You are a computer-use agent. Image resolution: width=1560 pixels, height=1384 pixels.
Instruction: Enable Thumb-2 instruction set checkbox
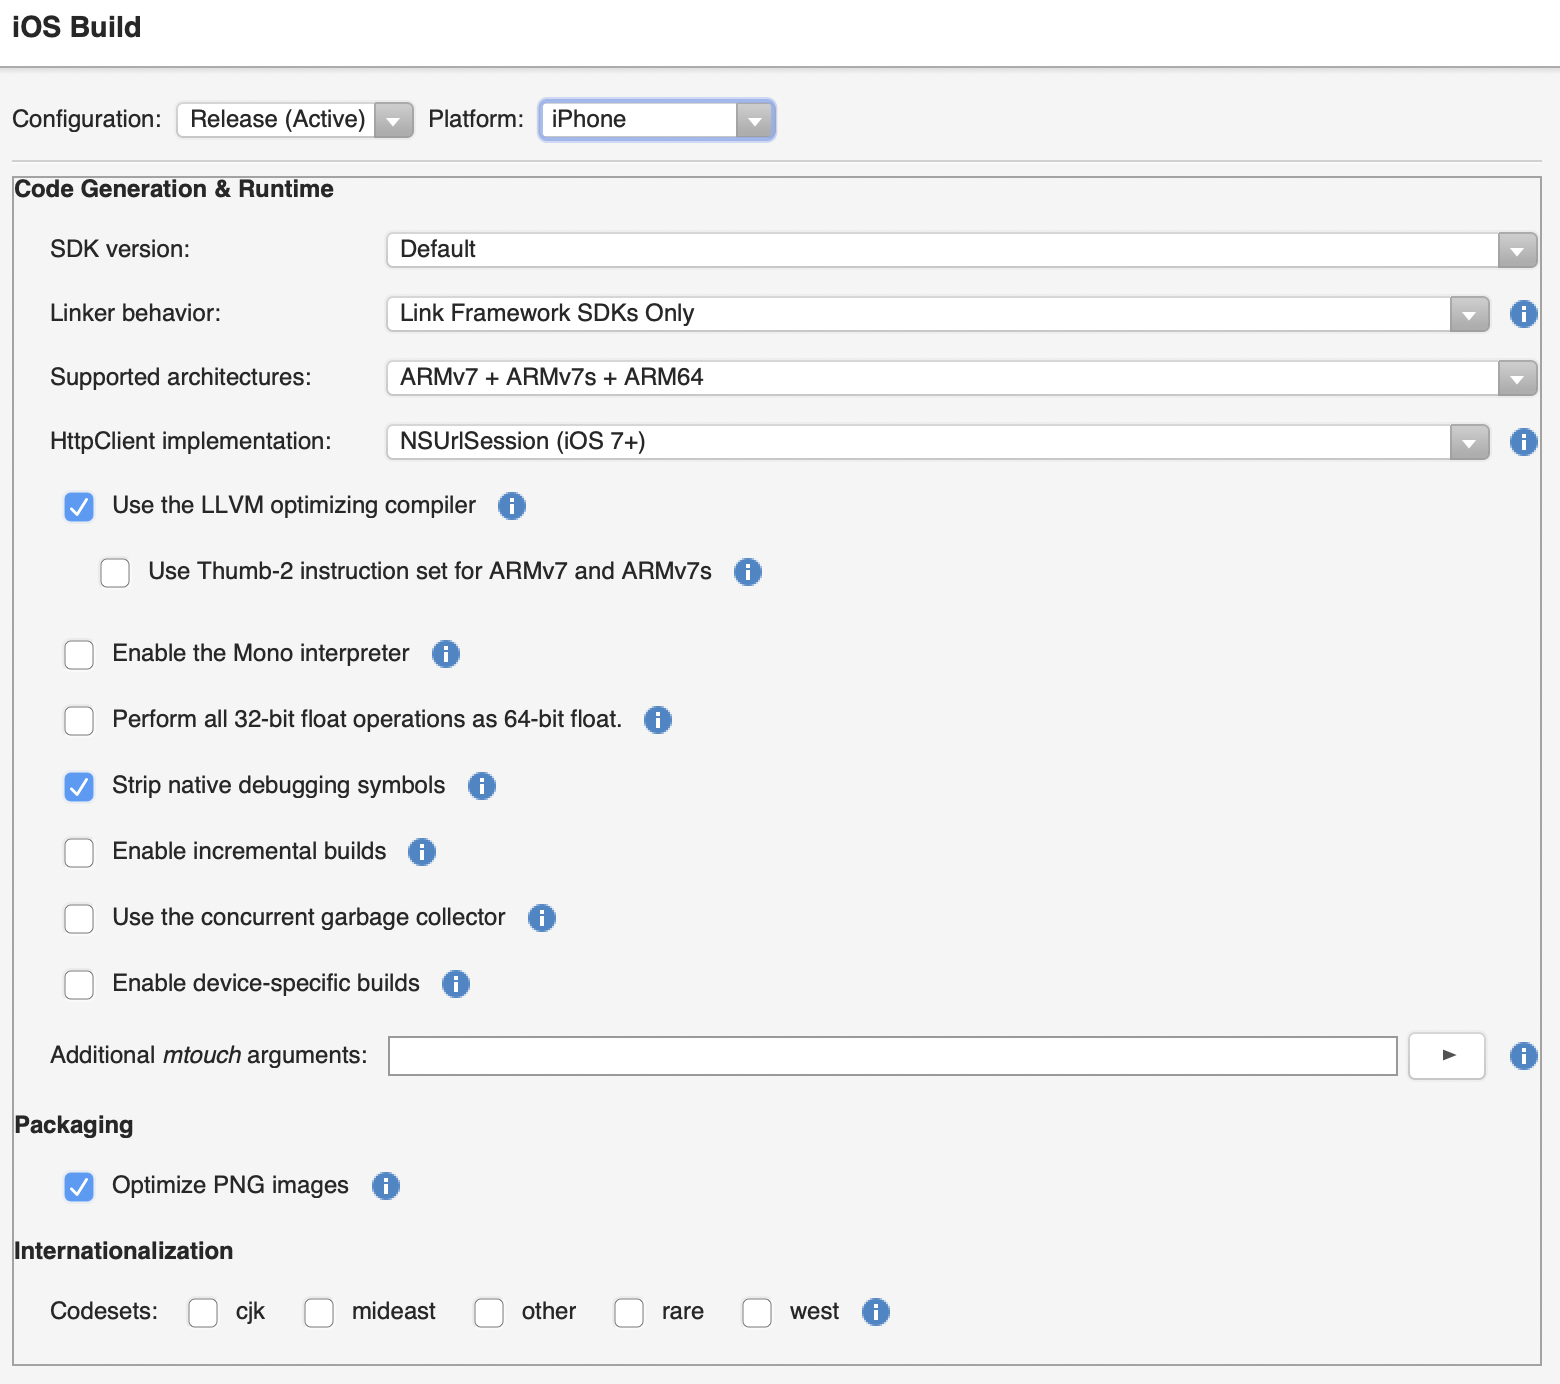pos(115,573)
